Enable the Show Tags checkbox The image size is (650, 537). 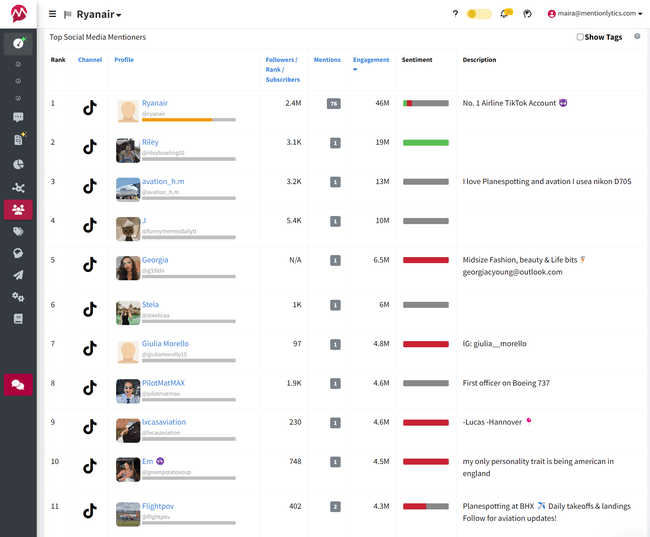[x=580, y=37]
